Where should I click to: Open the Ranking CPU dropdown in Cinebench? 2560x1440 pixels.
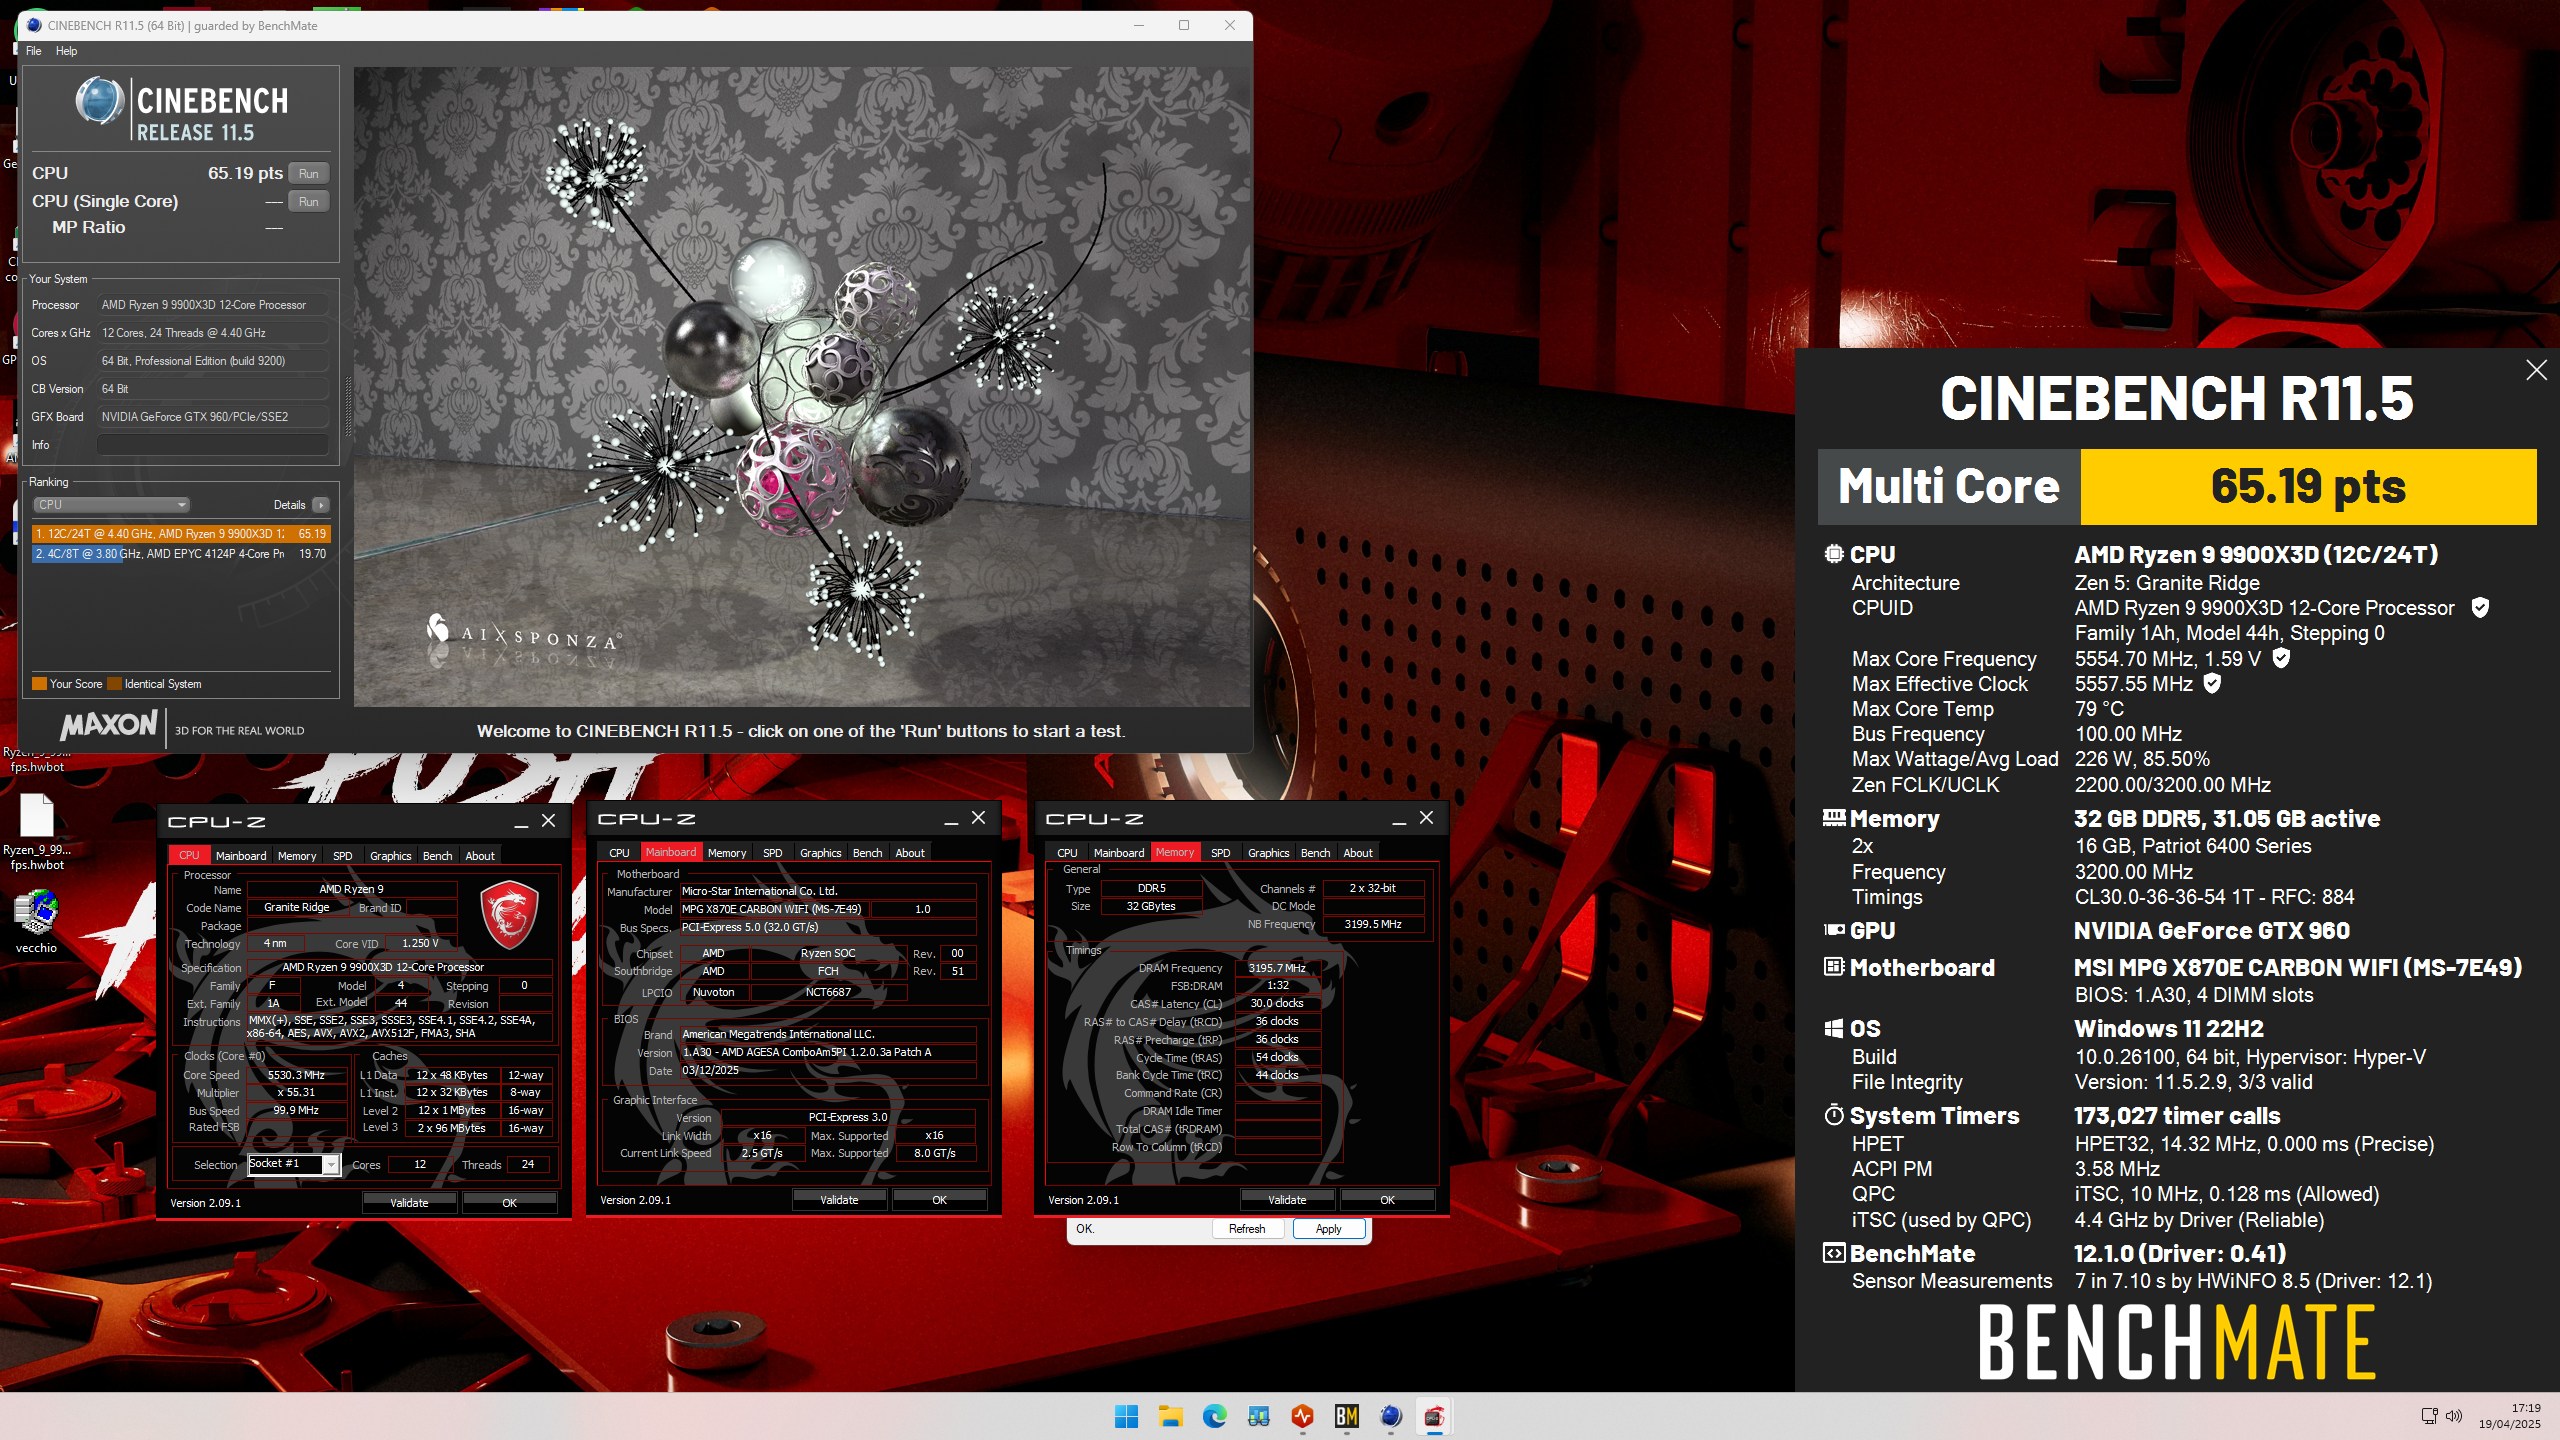coord(111,505)
